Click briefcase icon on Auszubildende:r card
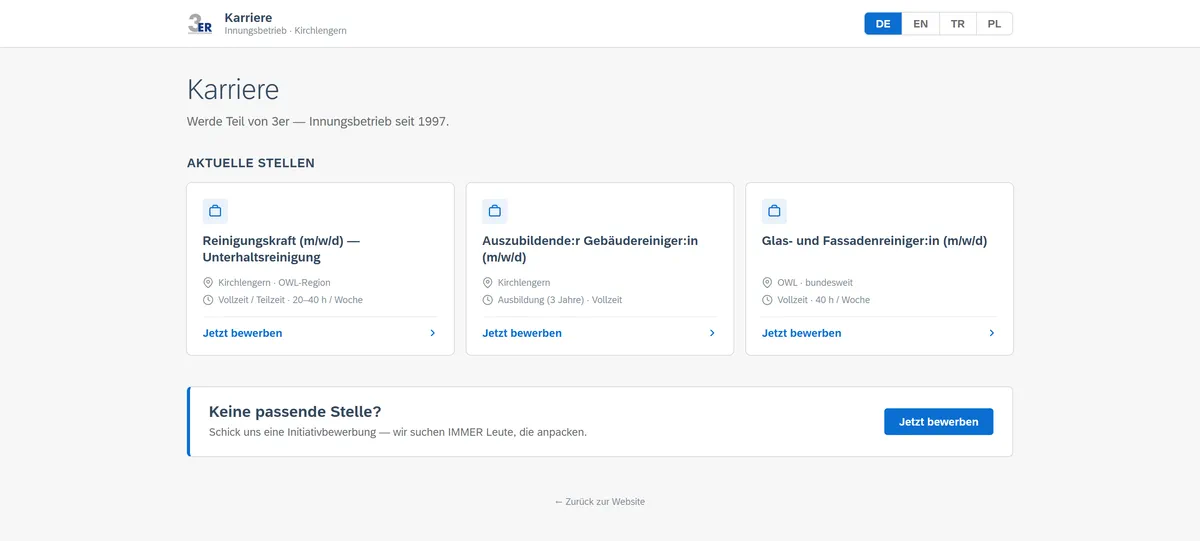Image resolution: width=1200 pixels, height=541 pixels. 495,211
